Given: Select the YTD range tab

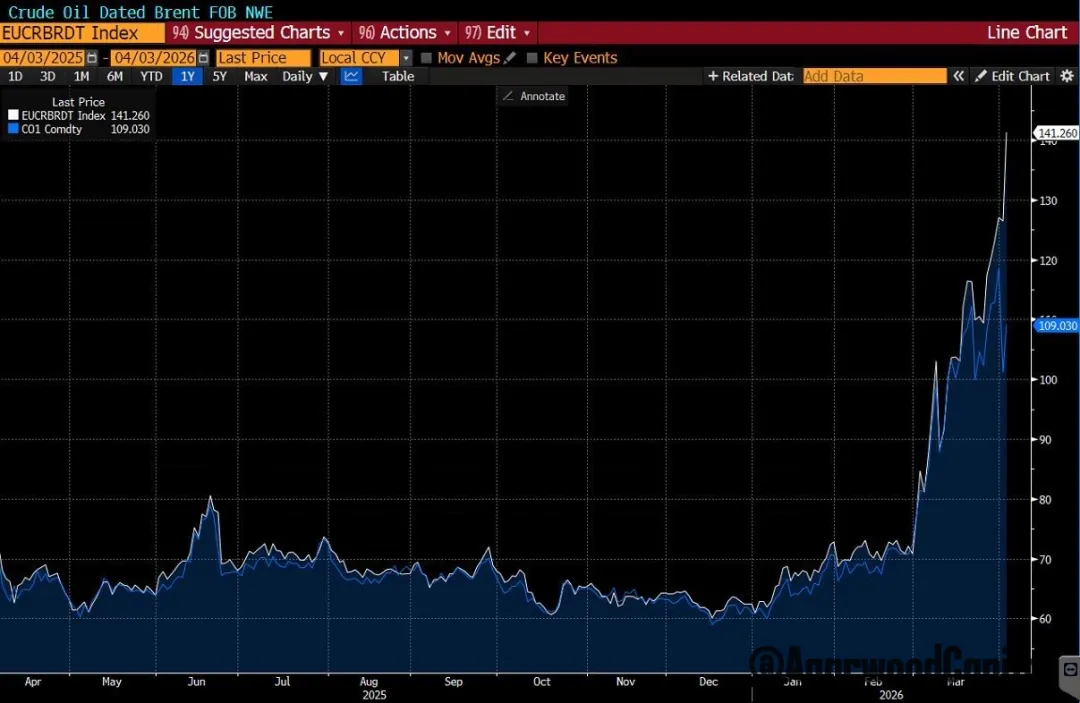Looking at the screenshot, I should point(152,76).
